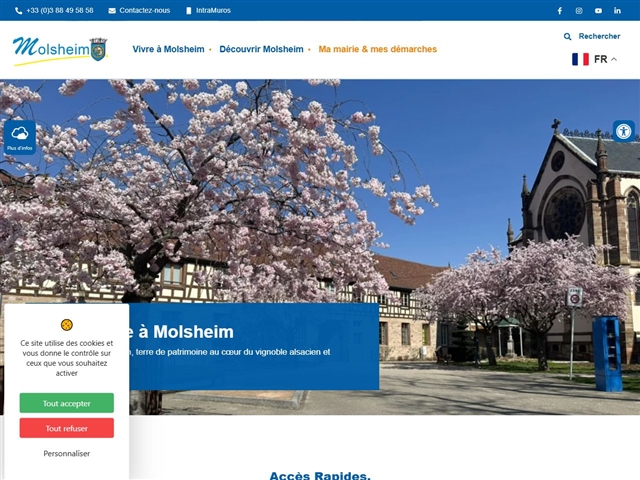Expand the FR language chevron
This screenshot has height=480, width=640.
[614, 60]
